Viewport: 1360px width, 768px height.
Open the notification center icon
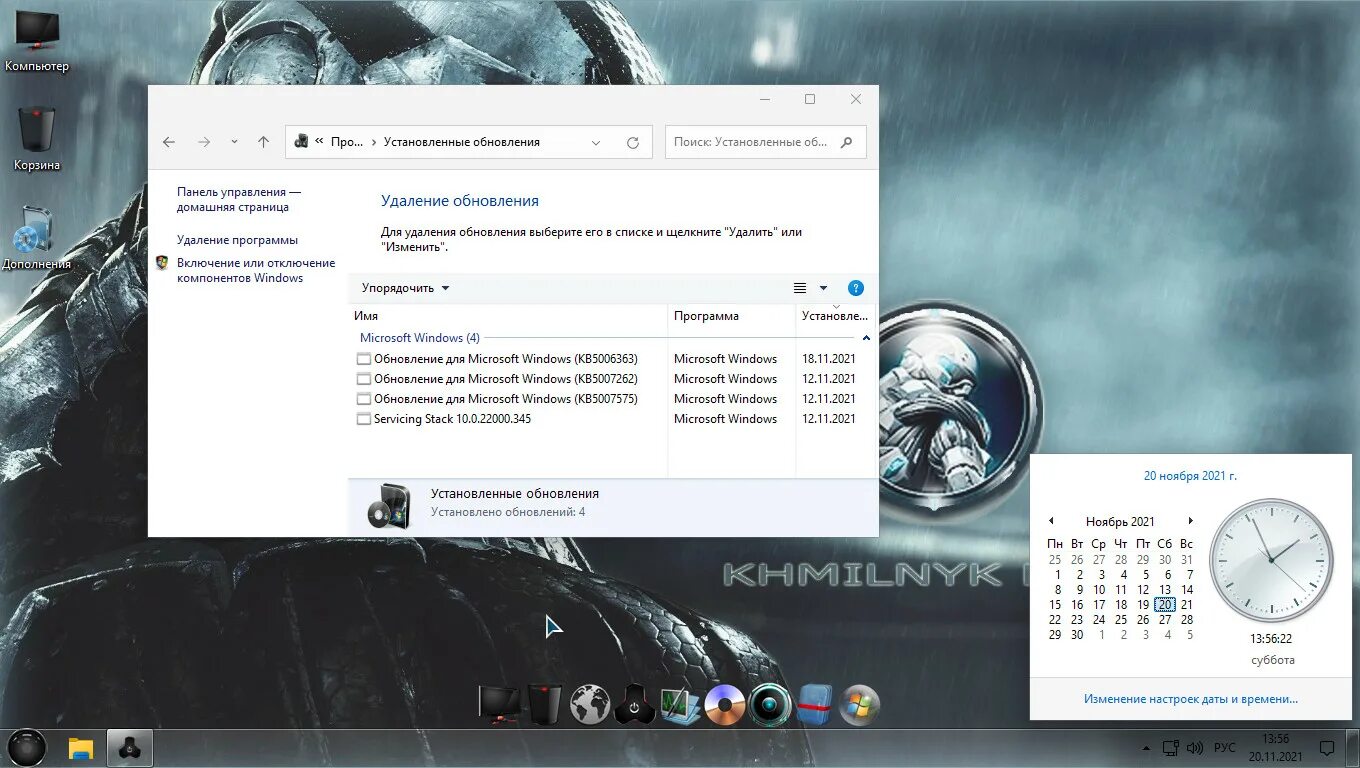point(1327,748)
